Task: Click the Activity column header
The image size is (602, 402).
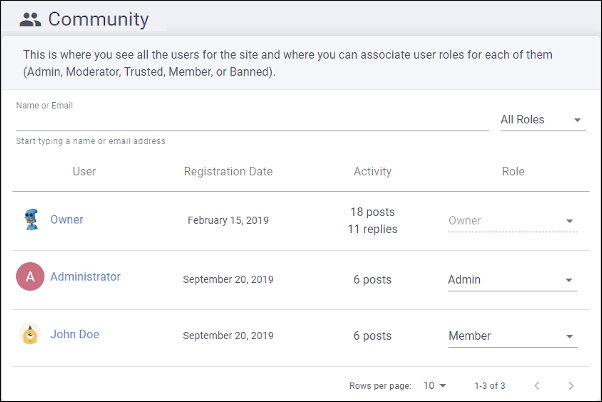Action: [x=372, y=171]
